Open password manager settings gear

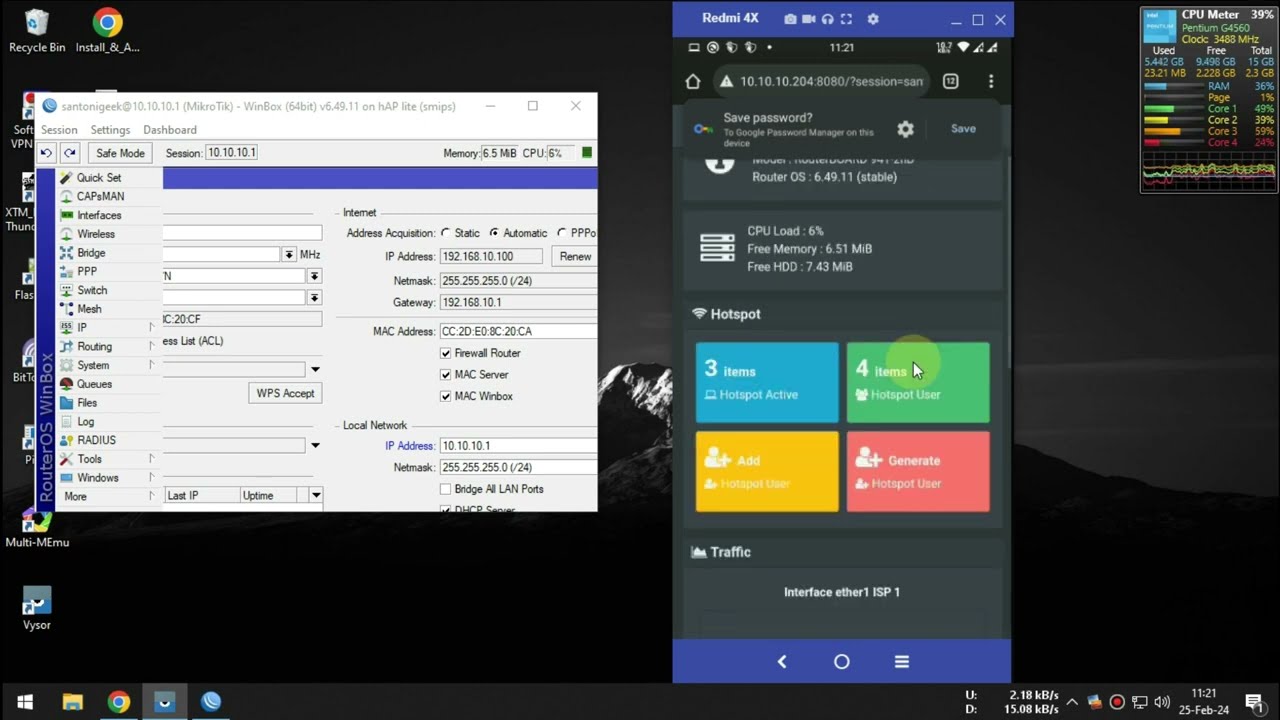tap(905, 129)
